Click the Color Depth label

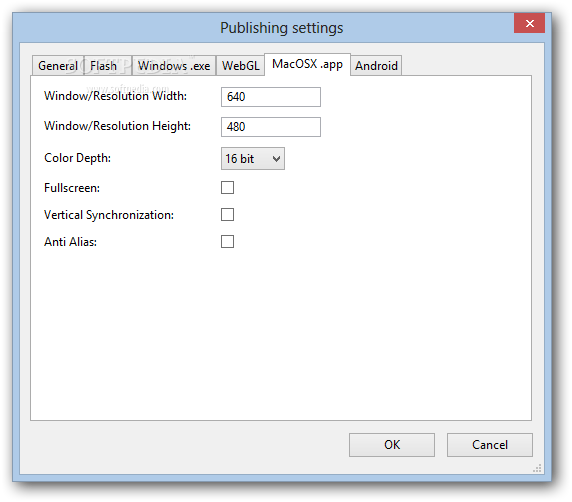click(77, 158)
